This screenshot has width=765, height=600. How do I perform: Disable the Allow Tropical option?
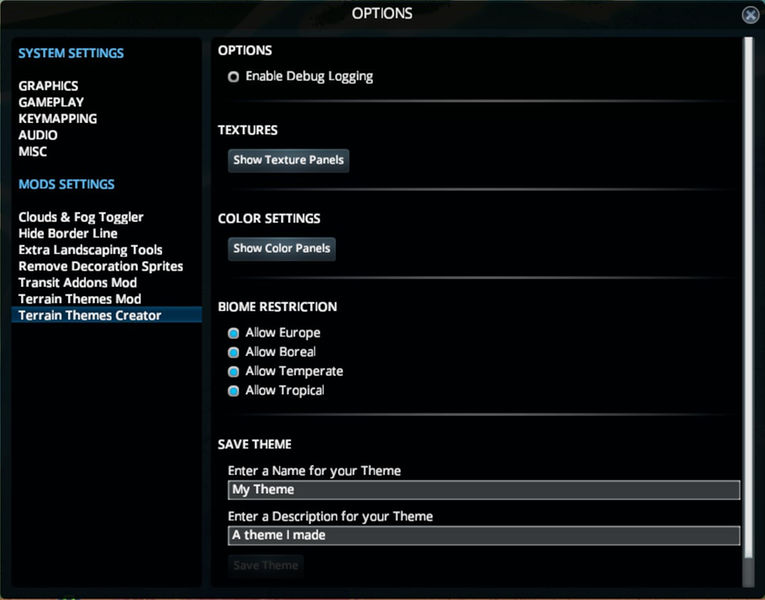point(233,390)
